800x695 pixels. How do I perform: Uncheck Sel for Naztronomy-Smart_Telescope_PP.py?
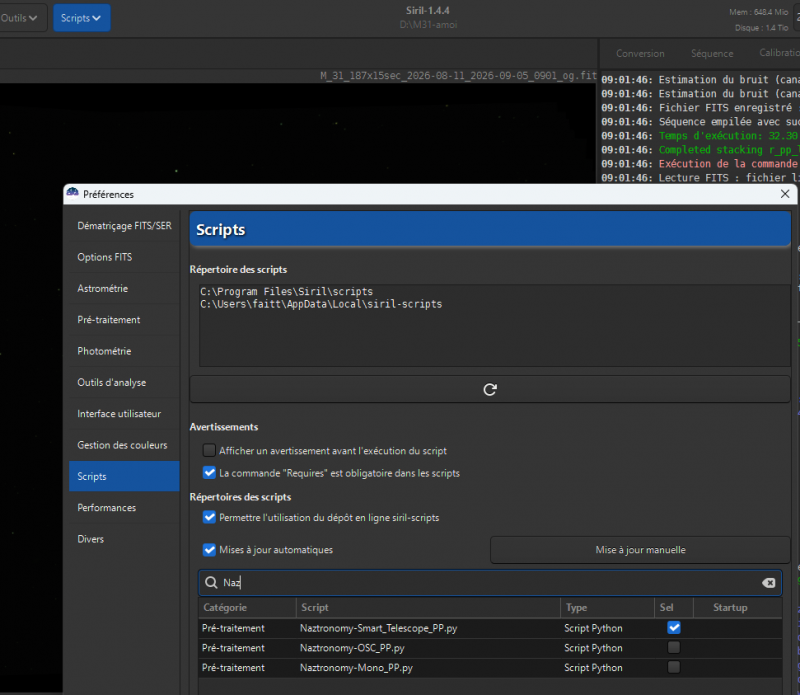coord(673,628)
